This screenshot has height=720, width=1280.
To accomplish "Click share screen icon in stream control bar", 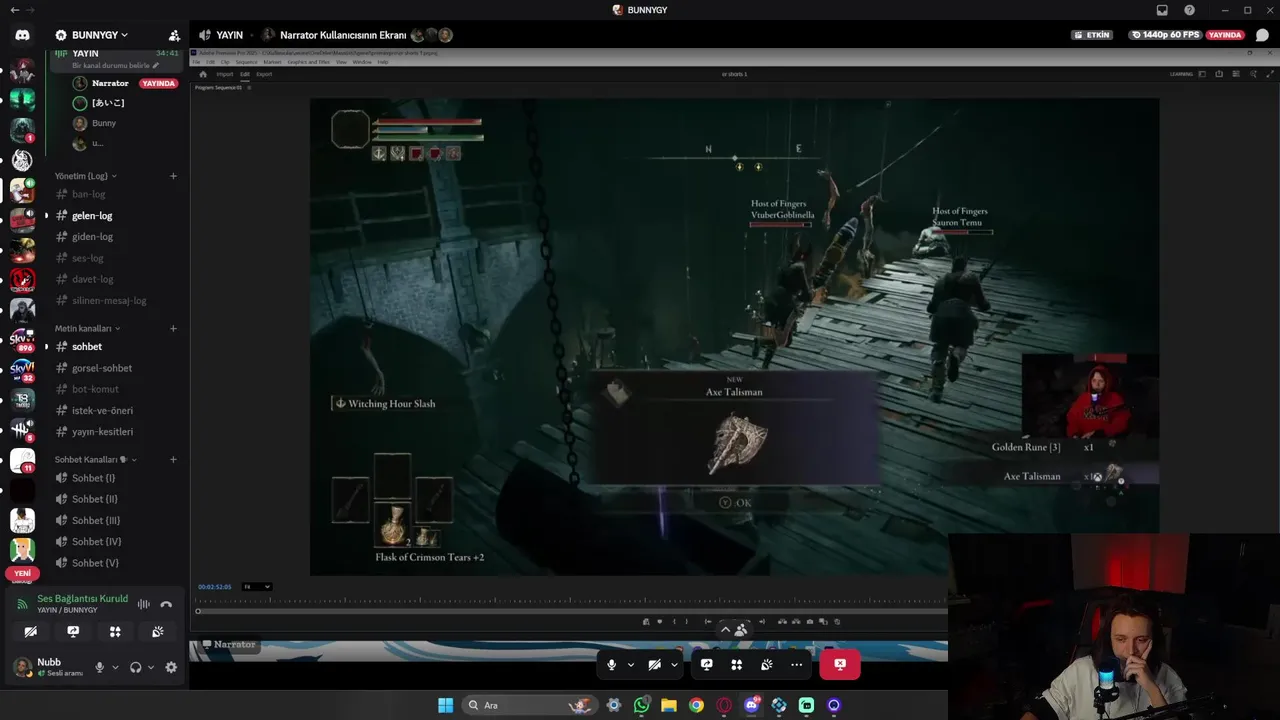I will tap(706, 664).
